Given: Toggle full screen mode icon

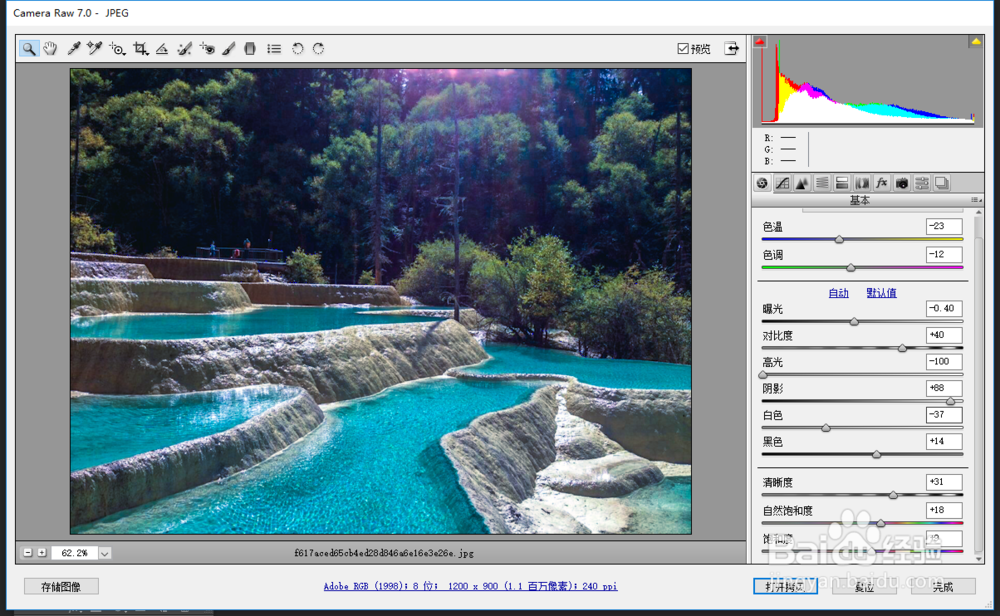Looking at the screenshot, I should point(732,48).
